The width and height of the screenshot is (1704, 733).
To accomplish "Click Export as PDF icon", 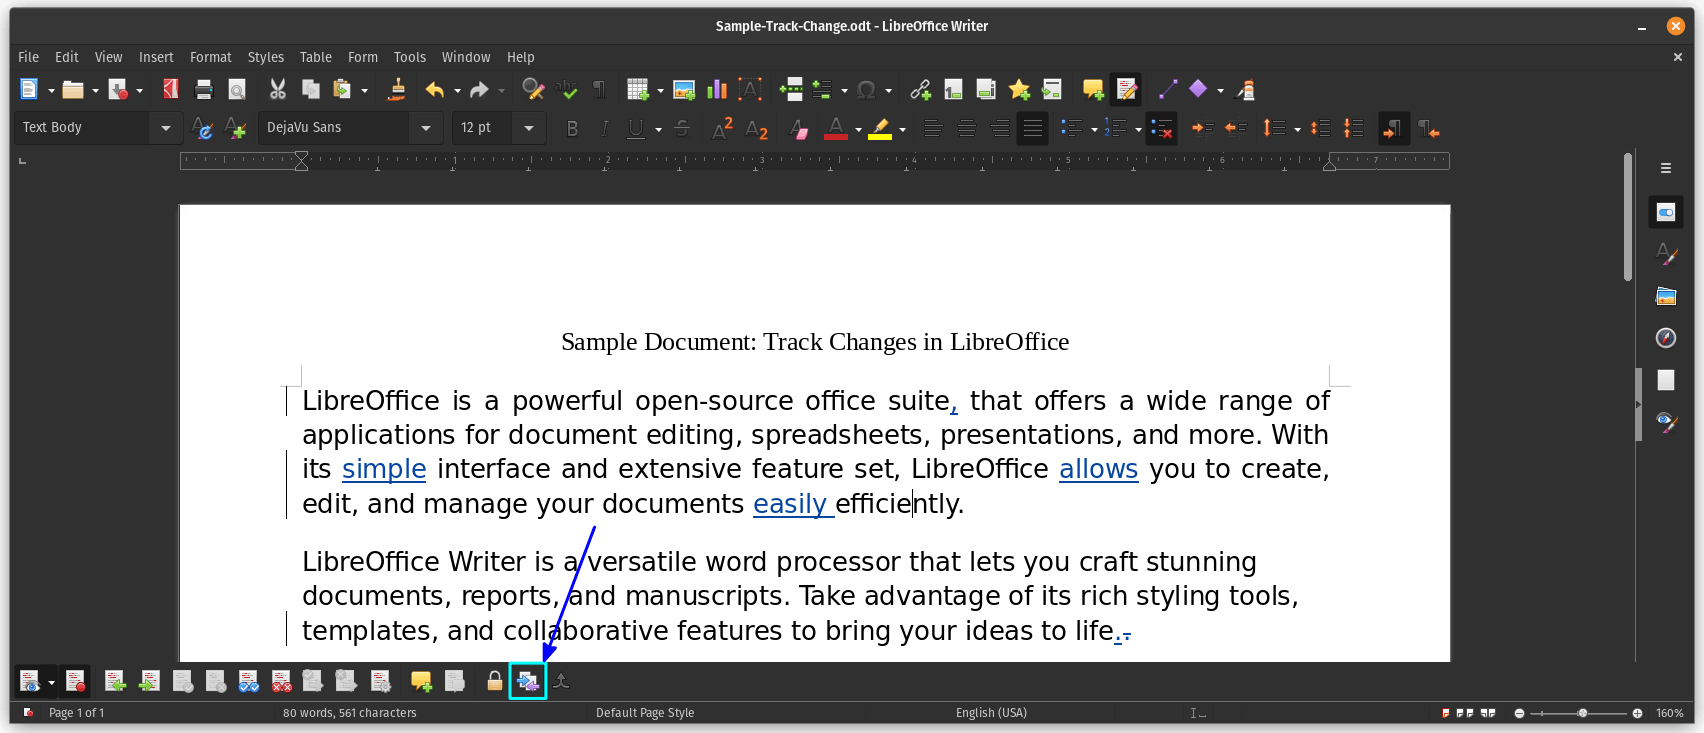I will click(x=171, y=89).
